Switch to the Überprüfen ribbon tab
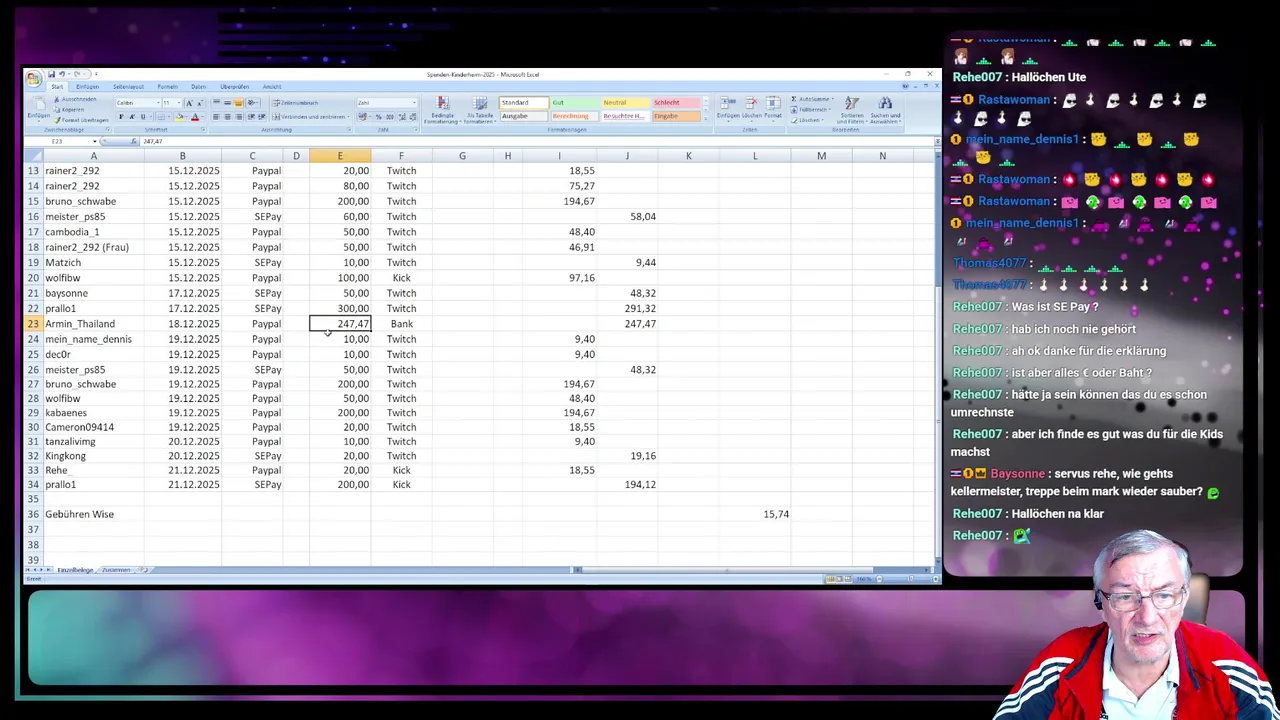This screenshot has width=1280, height=720. pyautogui.click(x=234, y=87)
